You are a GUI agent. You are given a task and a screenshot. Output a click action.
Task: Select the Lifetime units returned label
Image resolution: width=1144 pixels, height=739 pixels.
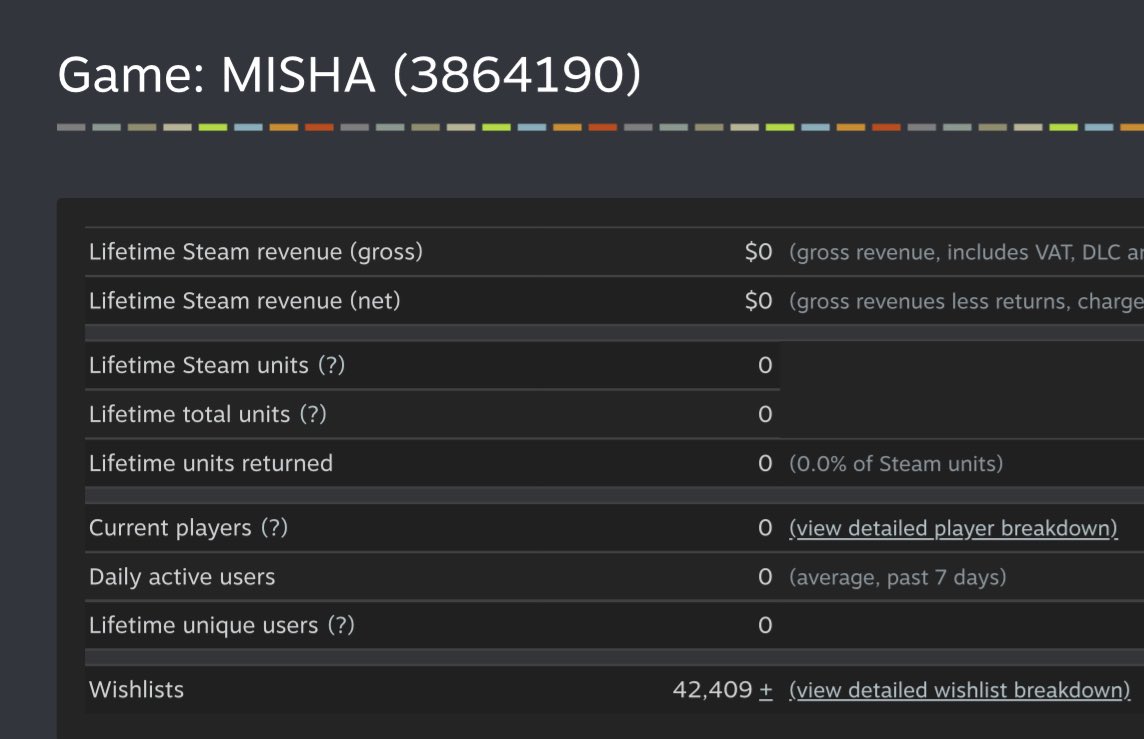click(211, 463)
